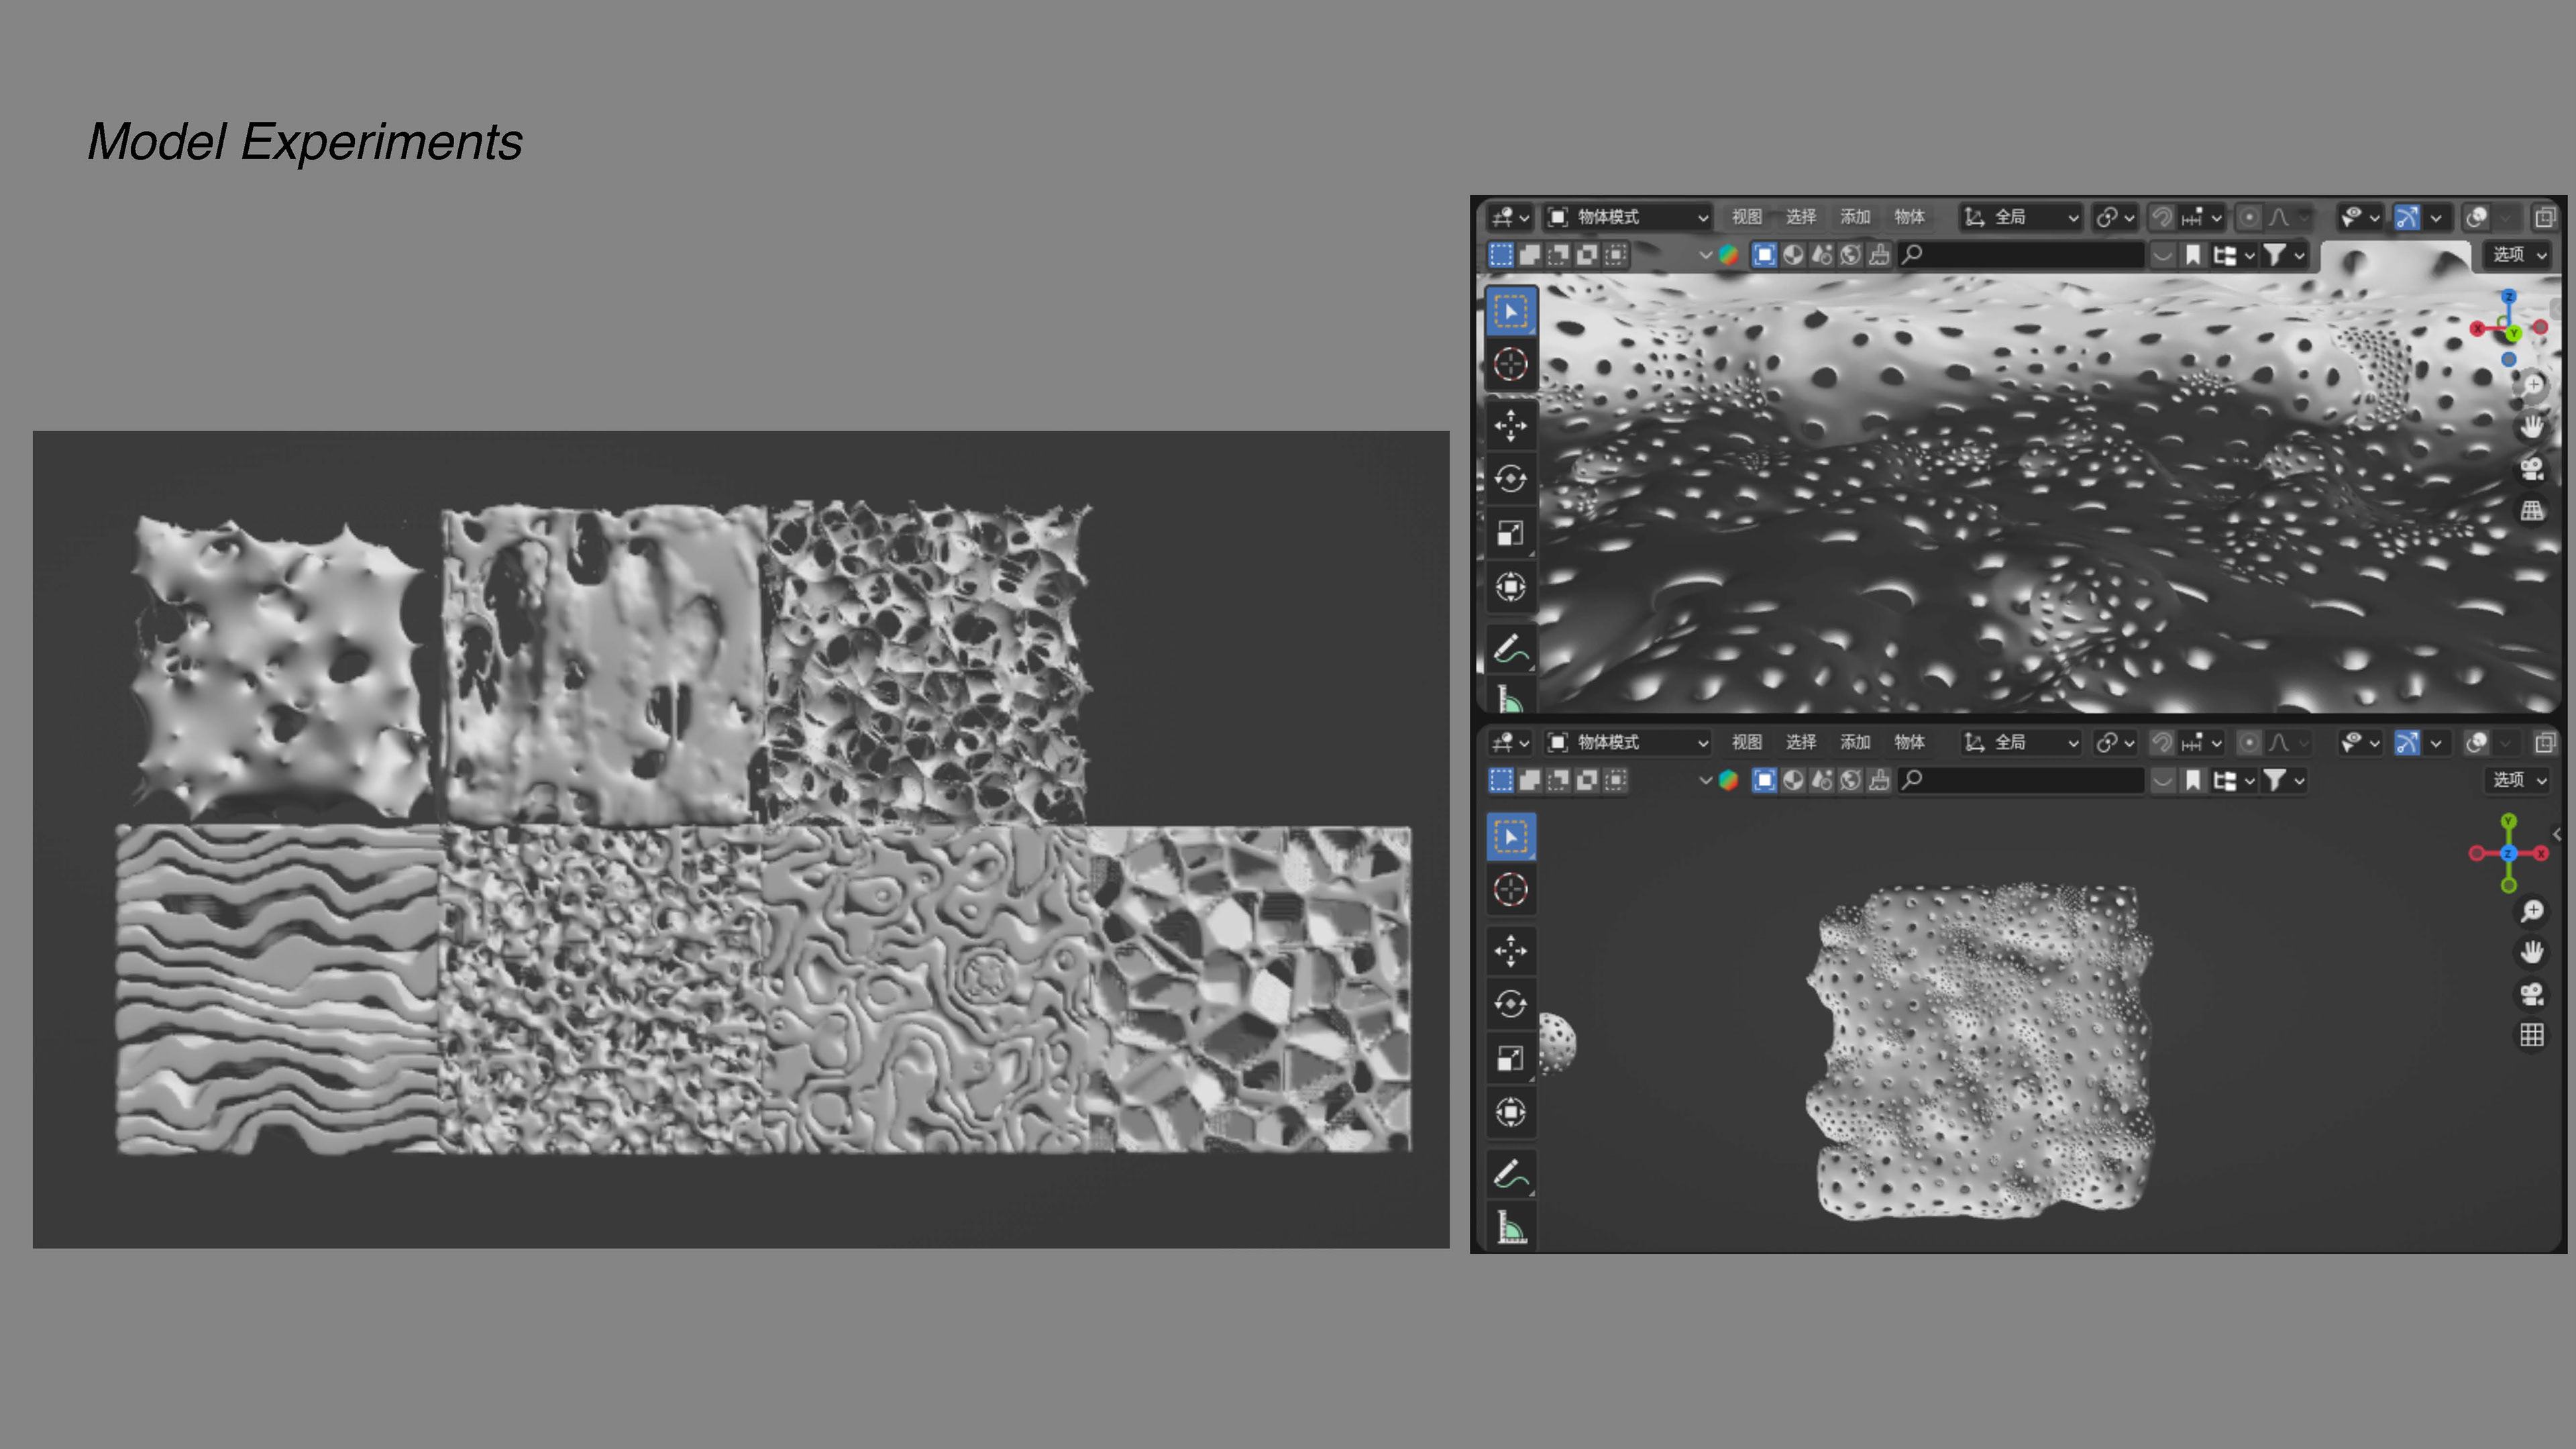Open the 添加 menu in lower viewport
The width and height of the screenshot is (2576, 1449).
1854,742
